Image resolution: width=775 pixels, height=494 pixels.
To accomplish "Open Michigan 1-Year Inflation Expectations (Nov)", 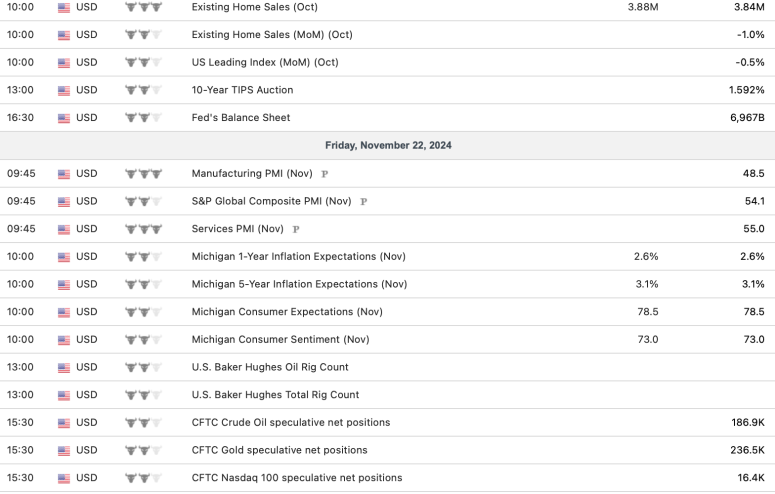I will 297,257.
